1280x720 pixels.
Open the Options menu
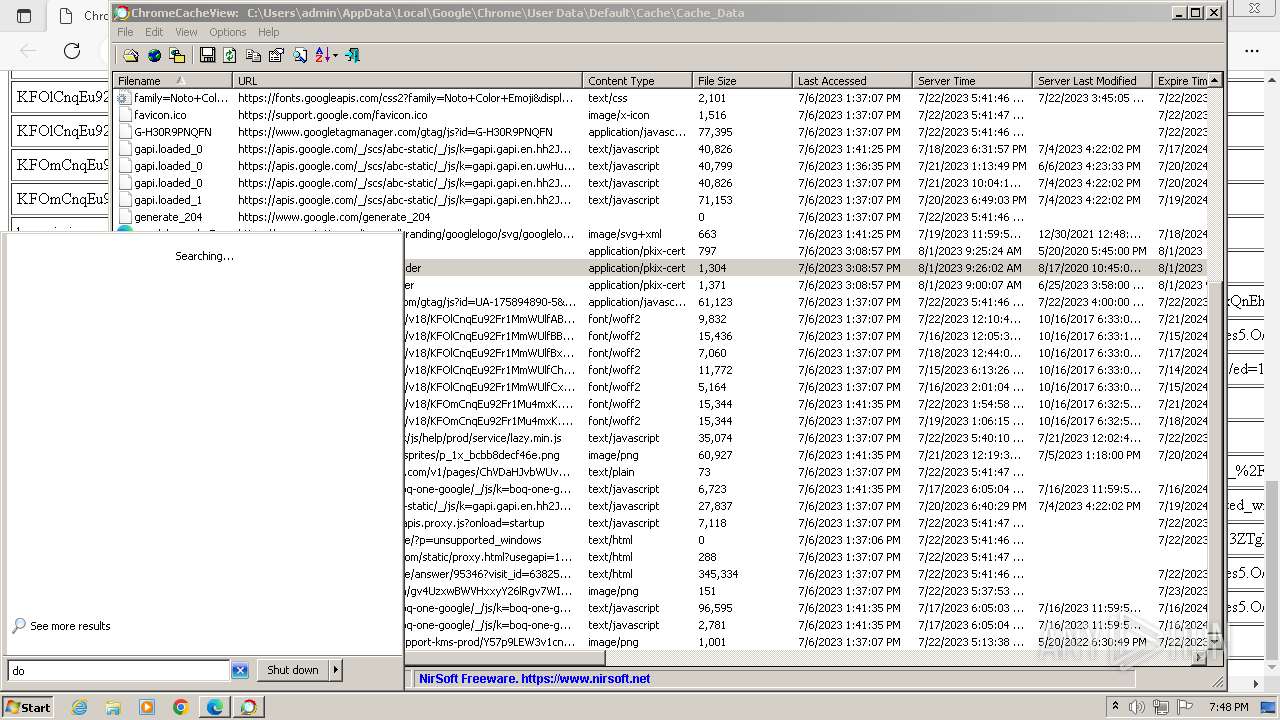(x=228, y=32)
